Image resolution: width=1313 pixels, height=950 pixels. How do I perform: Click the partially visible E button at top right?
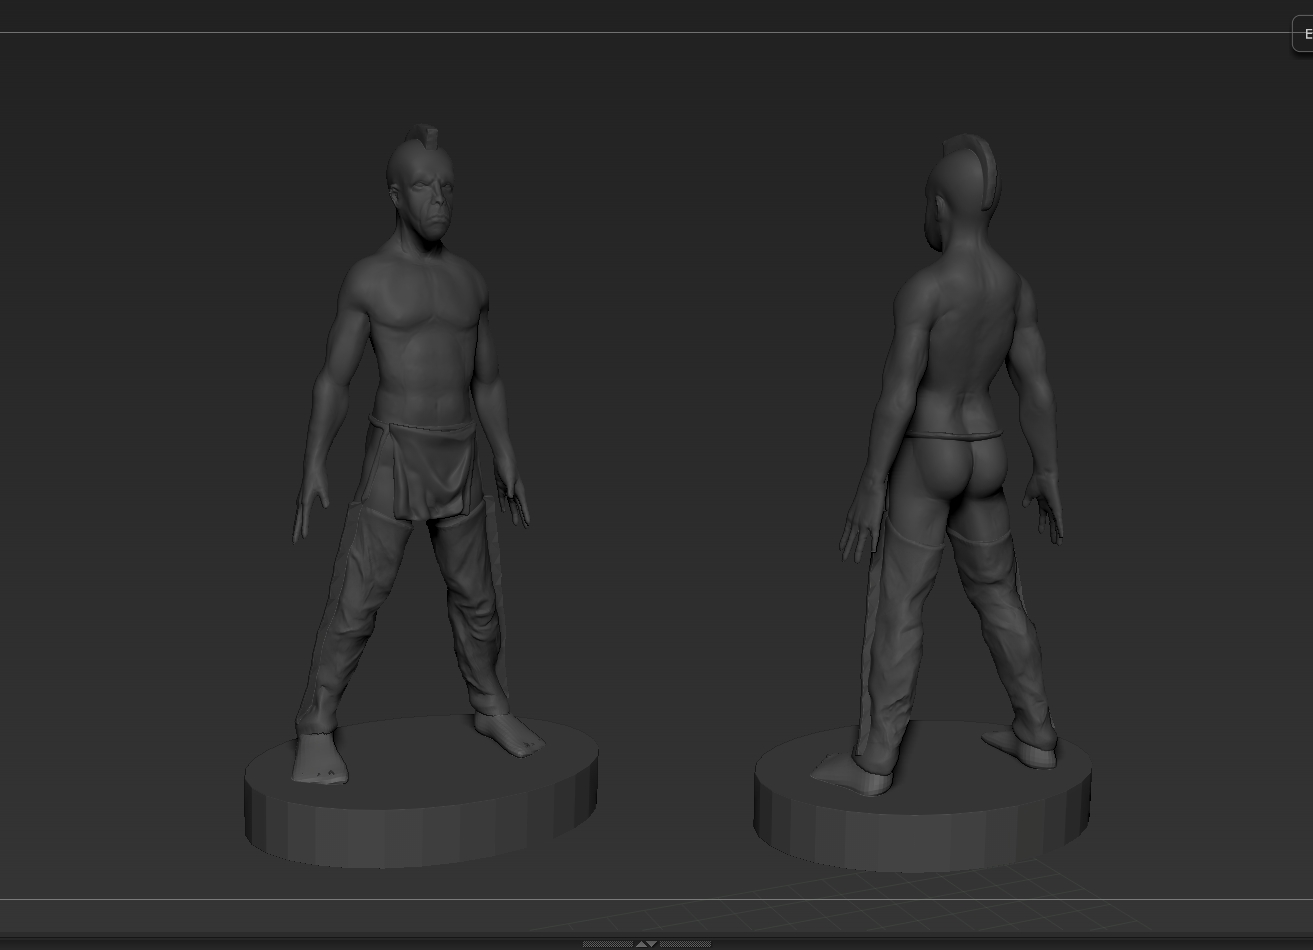1305,34
